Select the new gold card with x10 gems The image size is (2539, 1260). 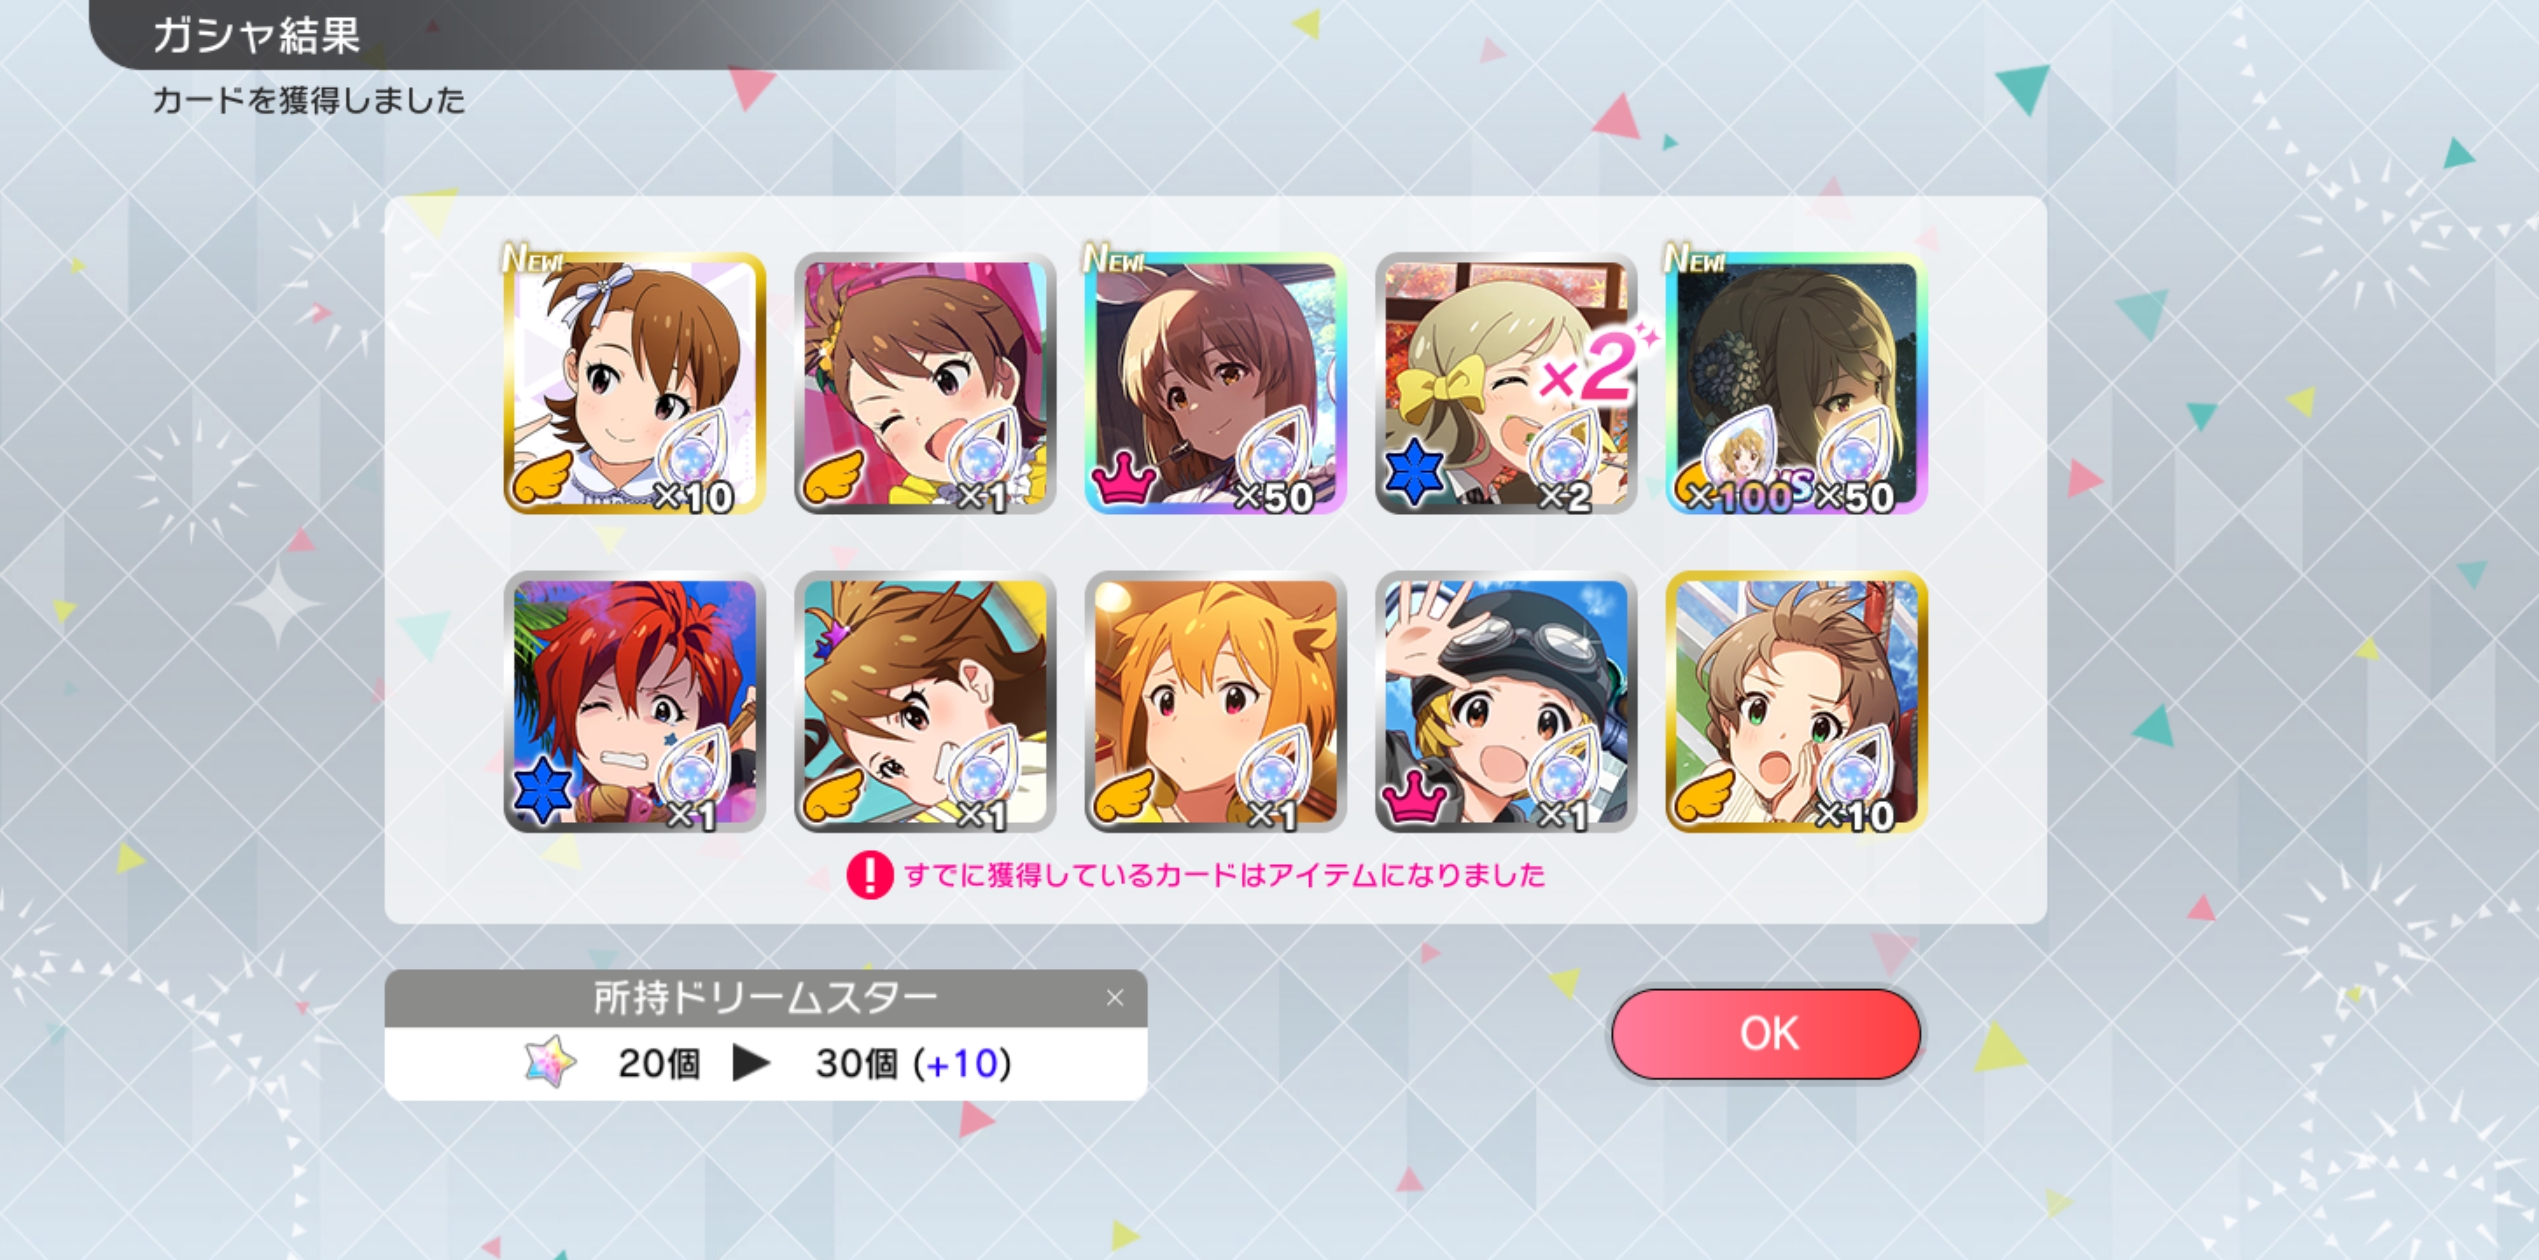point(634,384)
